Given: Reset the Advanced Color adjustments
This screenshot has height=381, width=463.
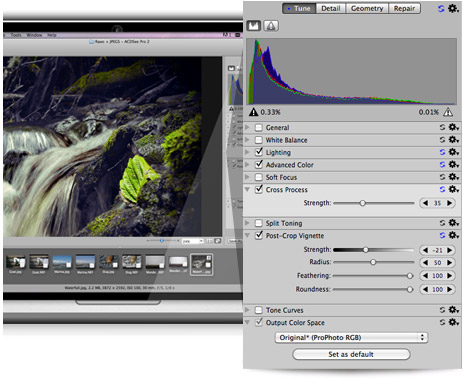Looking at the screenshot, I should coord(442,164).
